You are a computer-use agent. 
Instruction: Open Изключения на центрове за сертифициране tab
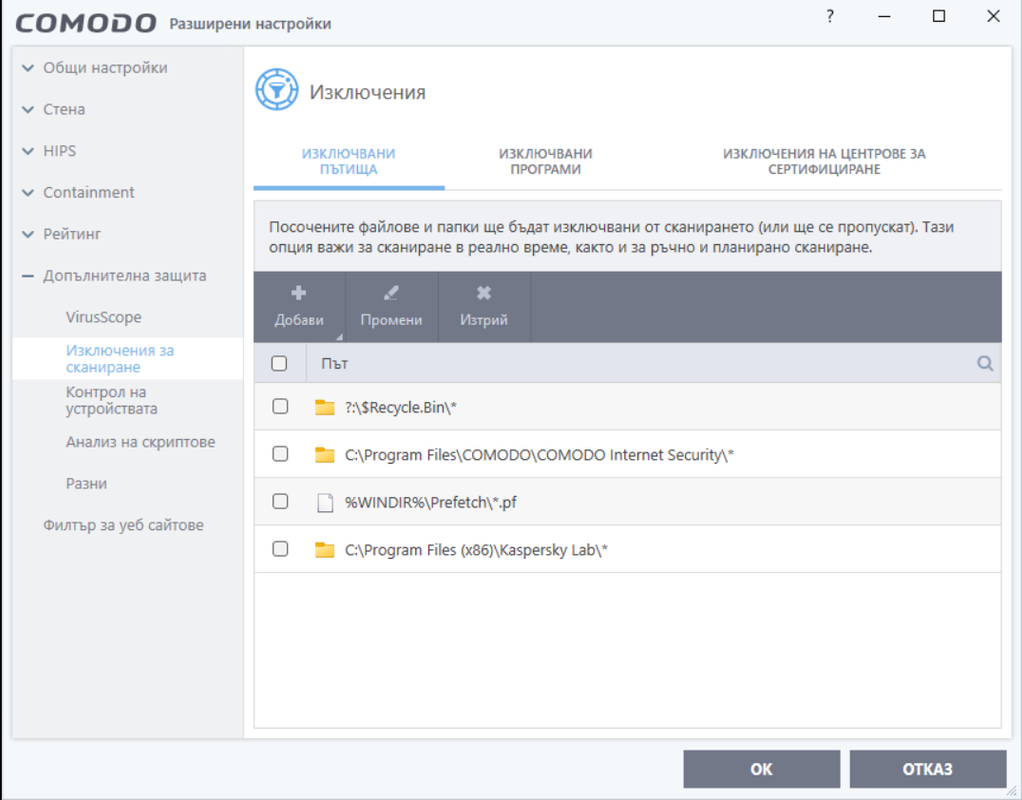pyautogui.click(x=824, y=162)
